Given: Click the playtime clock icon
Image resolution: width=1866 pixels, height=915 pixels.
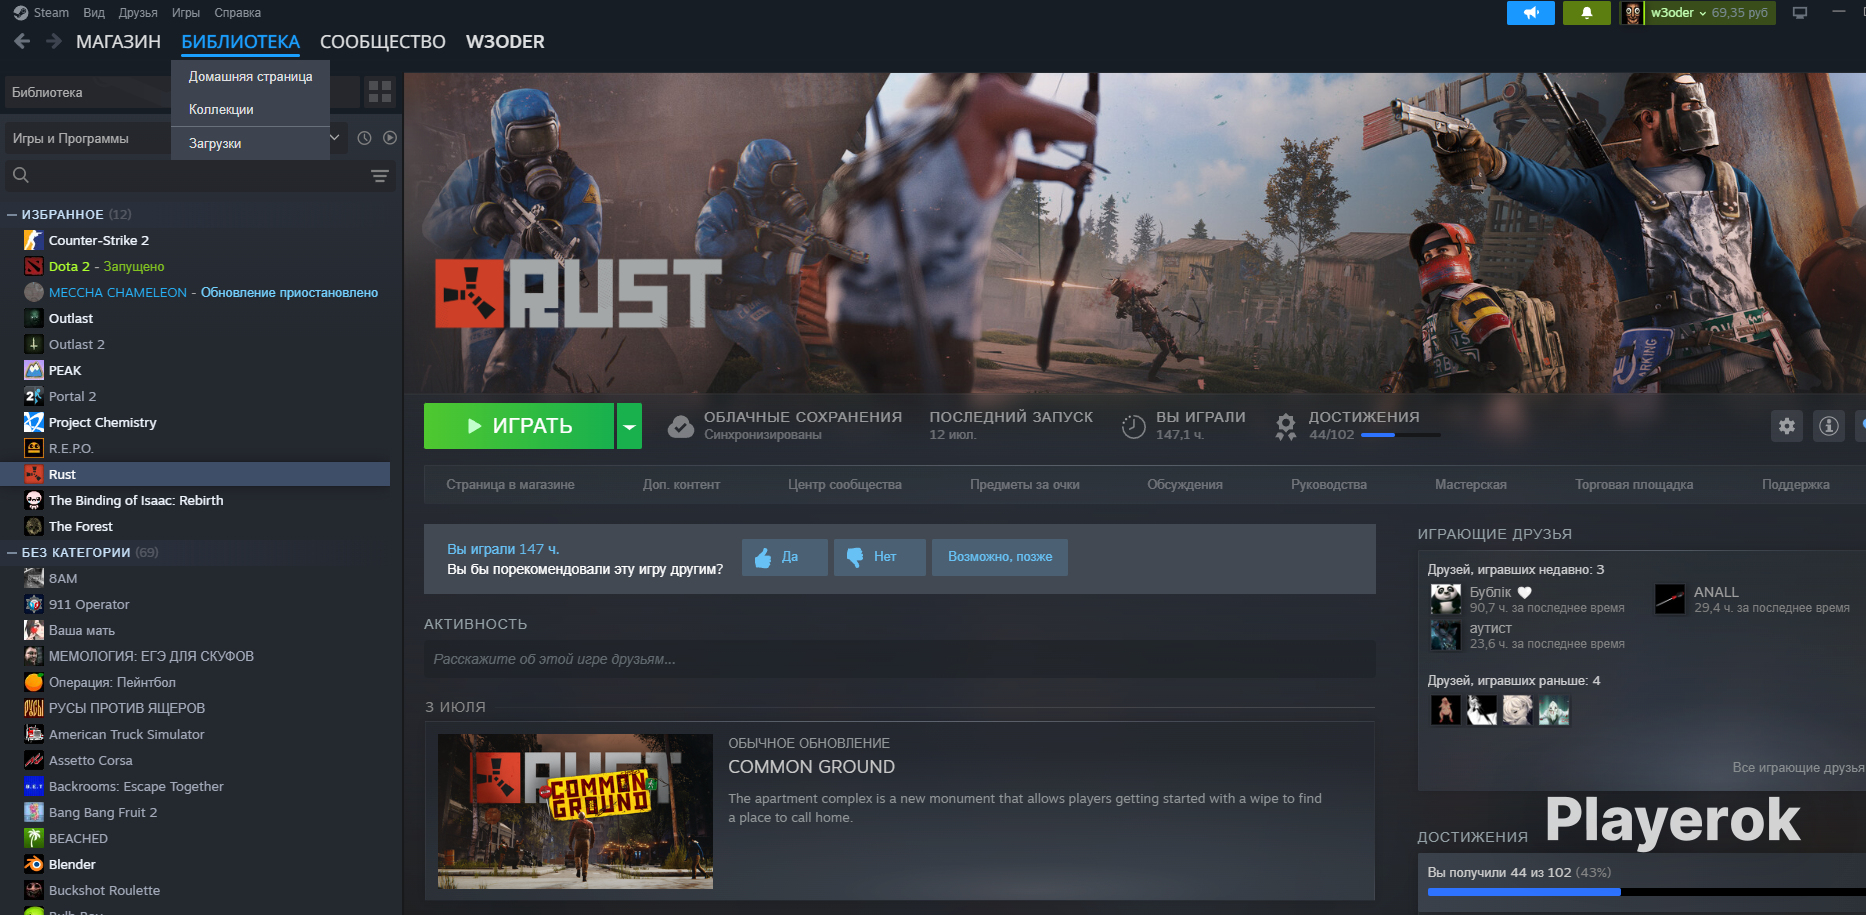Looking at the screenshot, I should (x=1133, y=427).
